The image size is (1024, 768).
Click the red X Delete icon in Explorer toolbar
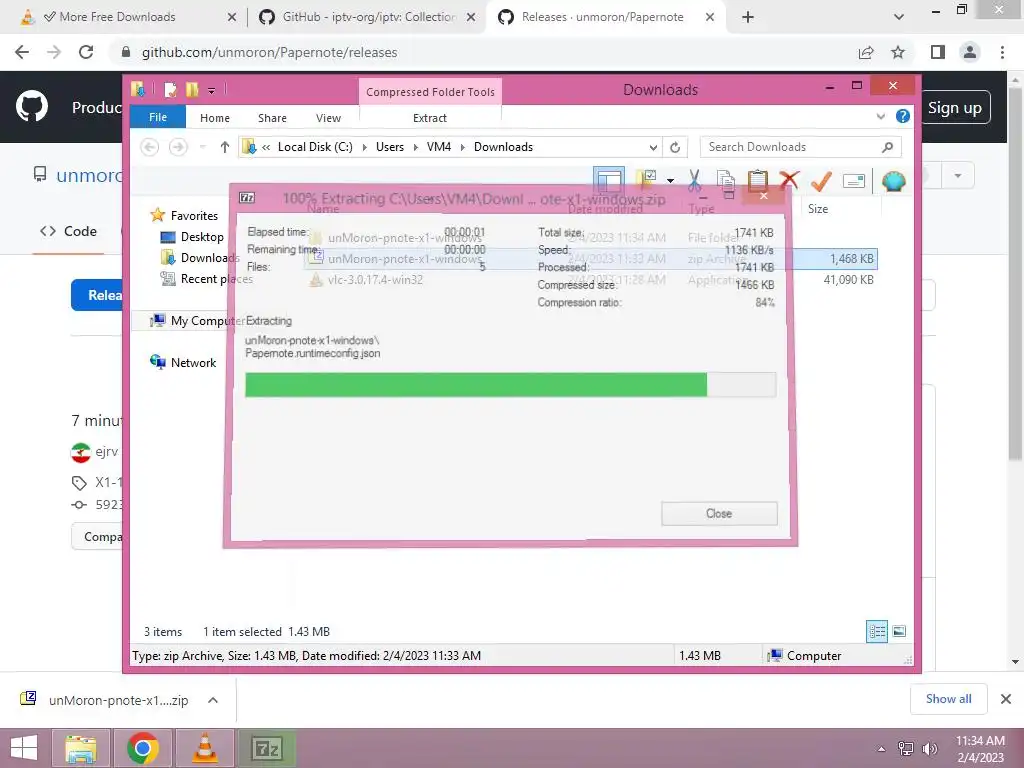[x=789, y=180]
